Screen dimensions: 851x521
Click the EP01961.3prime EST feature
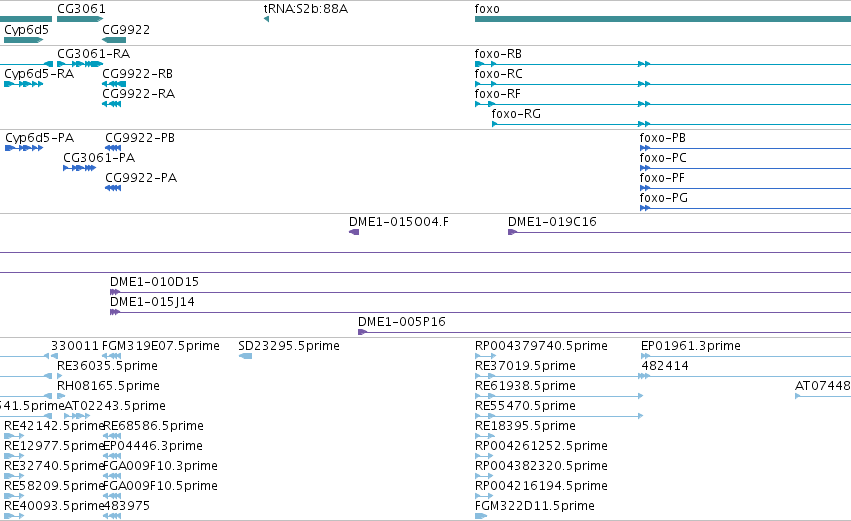[746, 356]
